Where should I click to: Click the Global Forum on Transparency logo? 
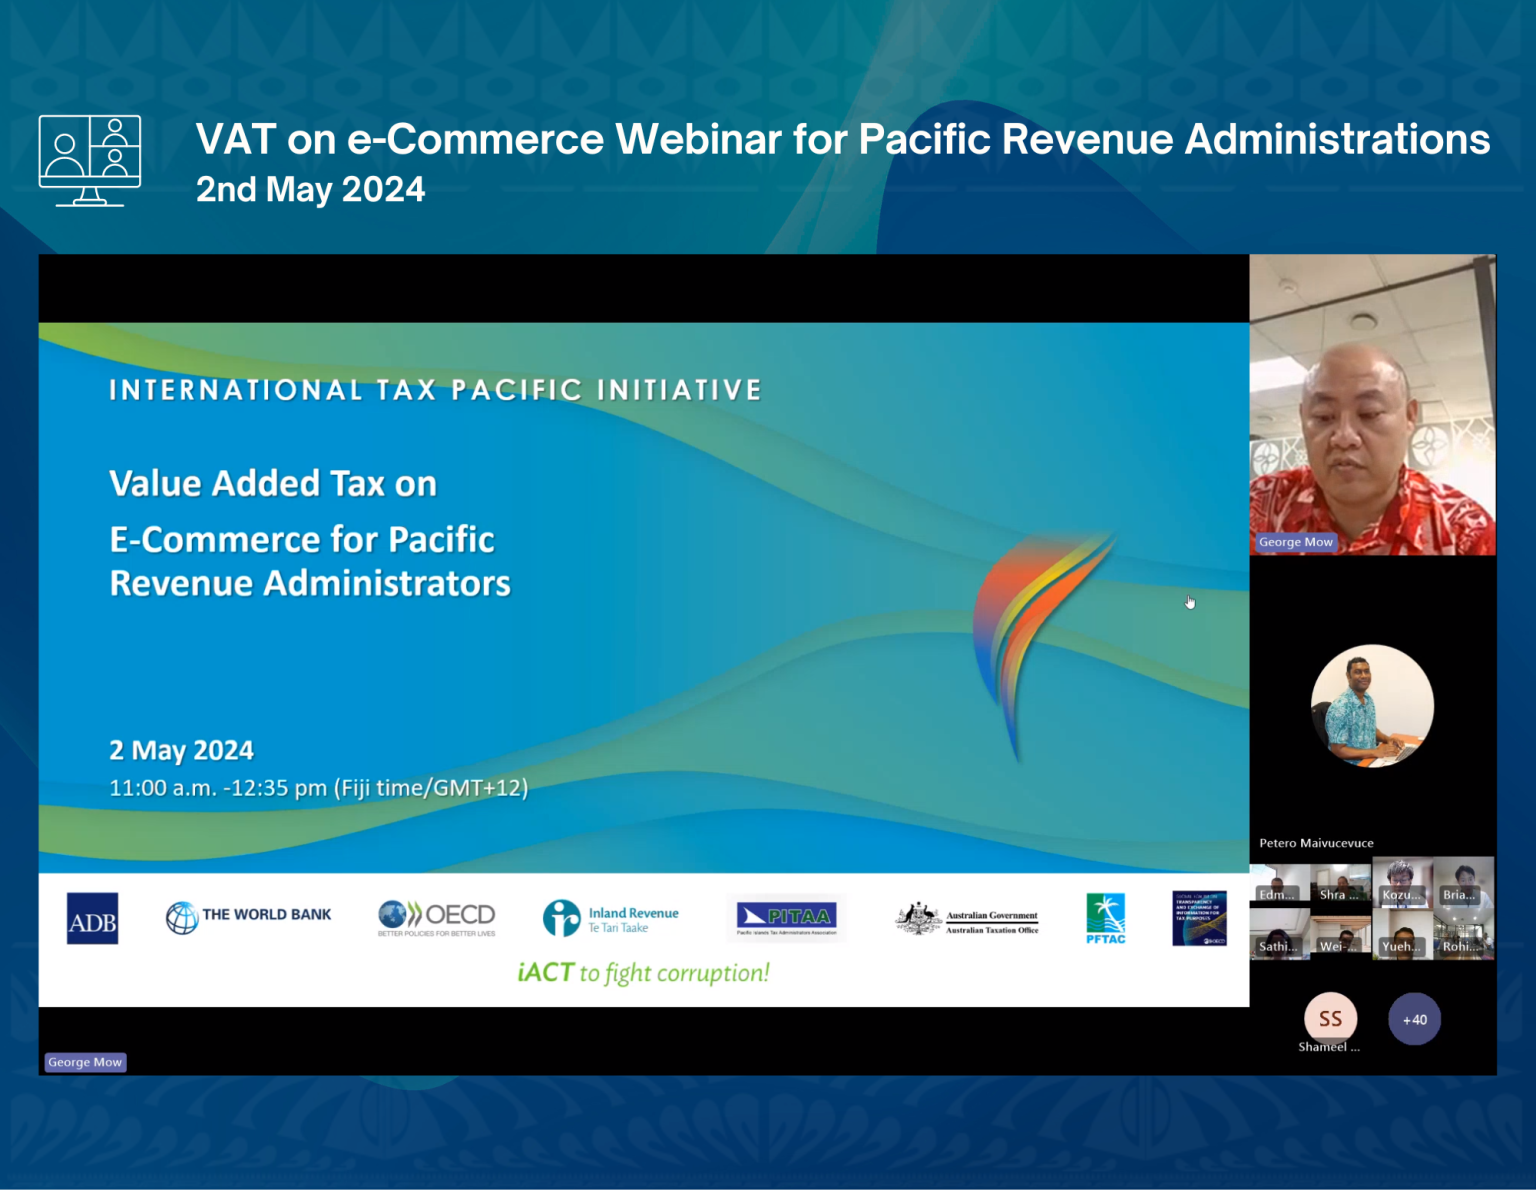[1198, 918]
